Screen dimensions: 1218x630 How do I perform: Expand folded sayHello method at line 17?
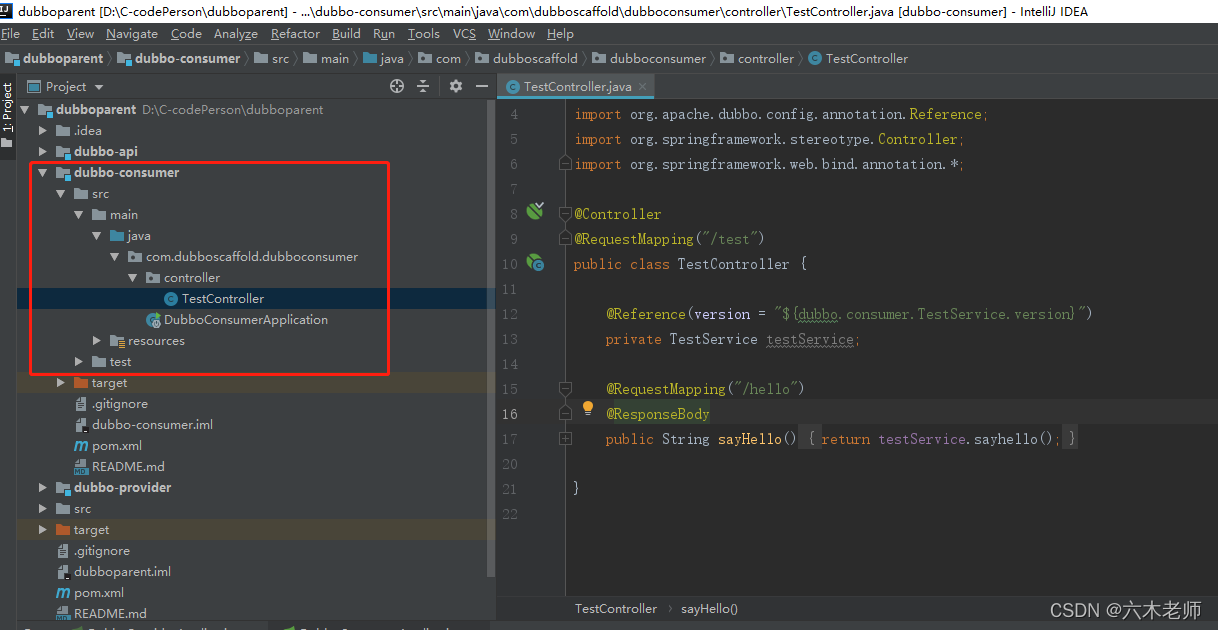coord(565,438)
